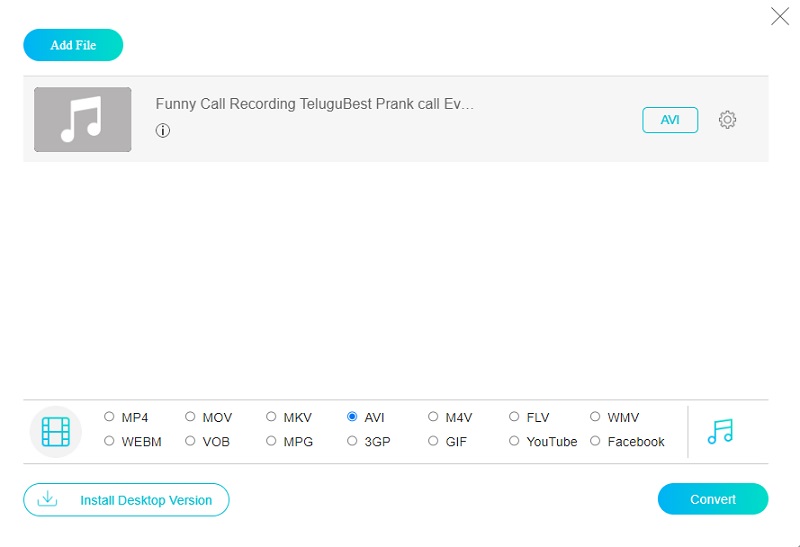Pick the WEBM format option

pos(109,441)
